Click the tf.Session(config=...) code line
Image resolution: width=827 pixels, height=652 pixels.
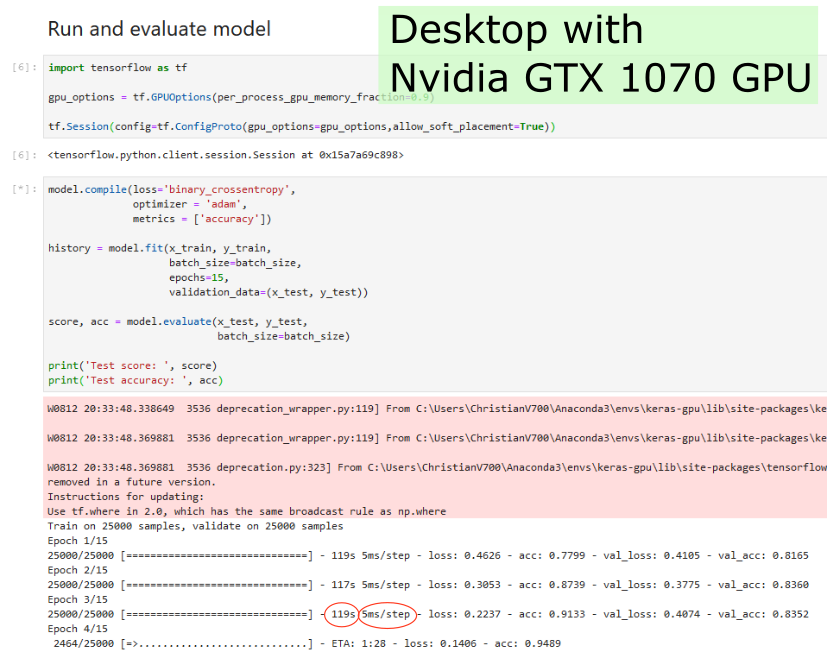[302, 127]
